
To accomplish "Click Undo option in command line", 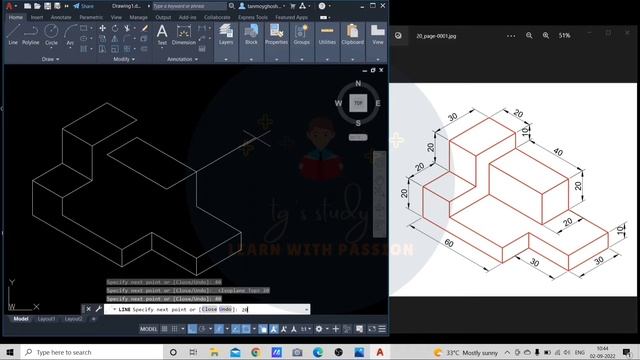I will pyautogui.click(x=225, y=309).
